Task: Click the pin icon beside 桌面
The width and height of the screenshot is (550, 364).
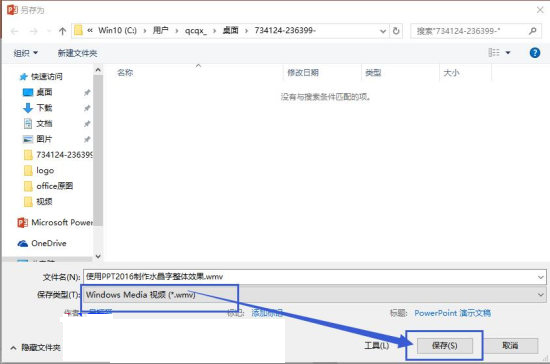Action: (x=87, y=93)
